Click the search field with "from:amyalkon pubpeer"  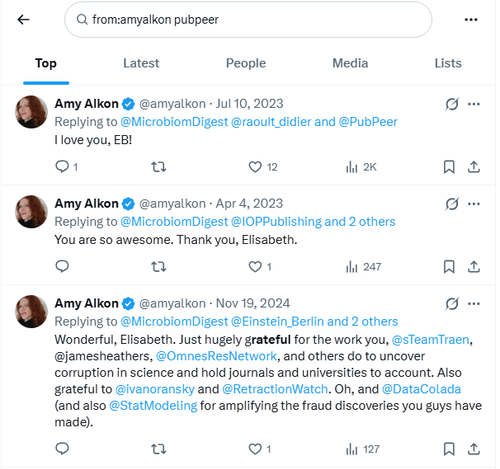coord(248,20)
